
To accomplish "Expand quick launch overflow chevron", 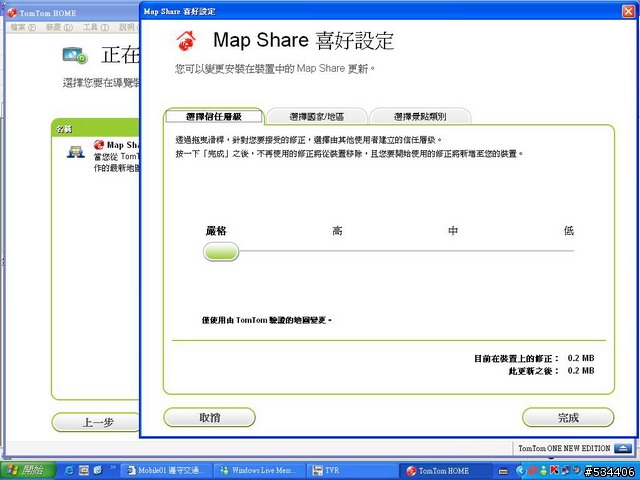I will 113,467.
